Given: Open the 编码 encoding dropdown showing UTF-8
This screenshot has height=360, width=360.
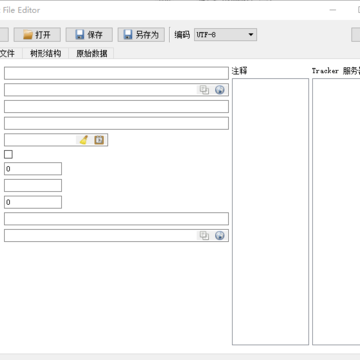Looking at the screenshot, I should [225, 35].
